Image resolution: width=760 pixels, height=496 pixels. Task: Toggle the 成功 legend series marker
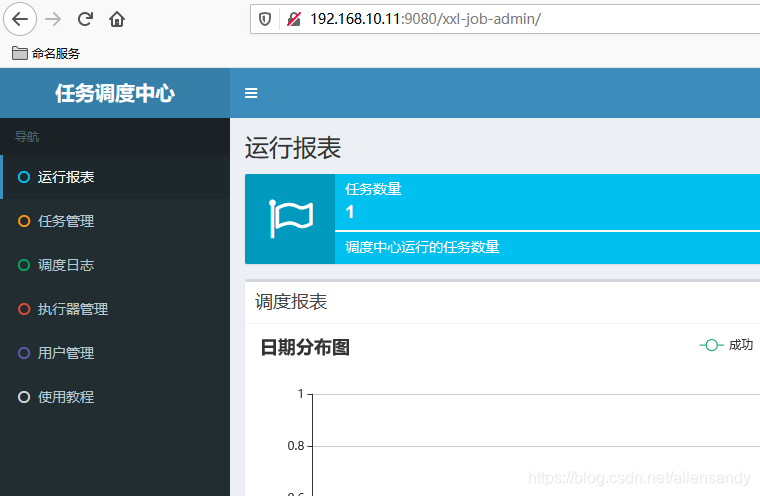(711, 345)
